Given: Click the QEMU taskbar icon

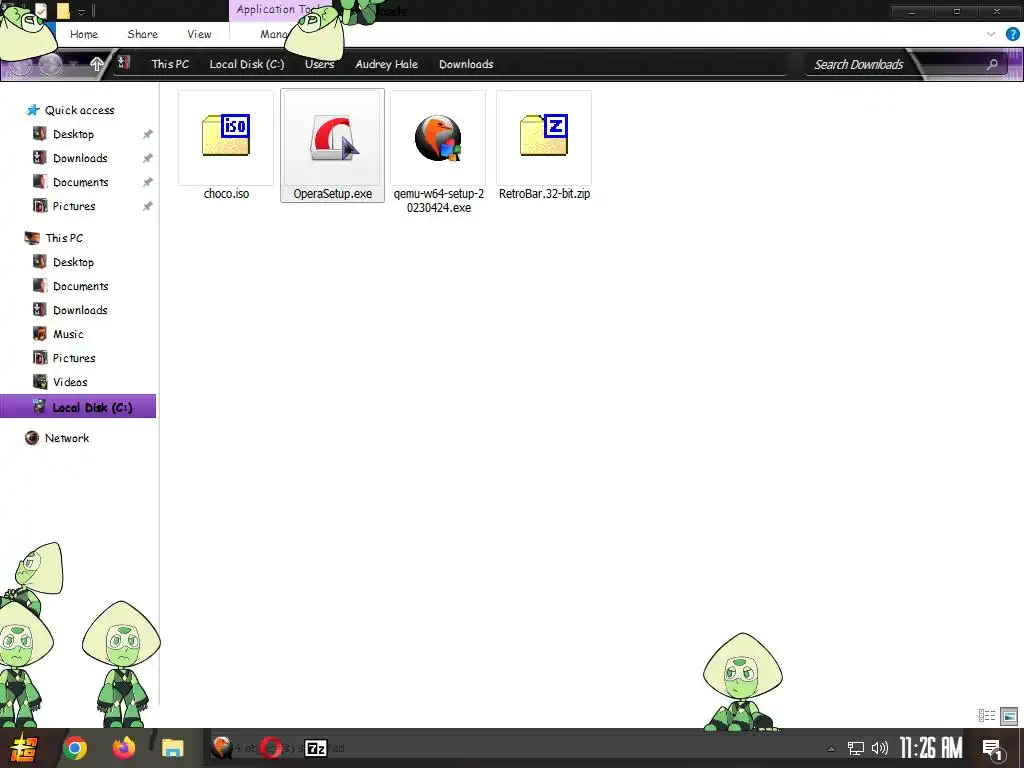Looking at the screenshot, I should (x=222, y=748).
